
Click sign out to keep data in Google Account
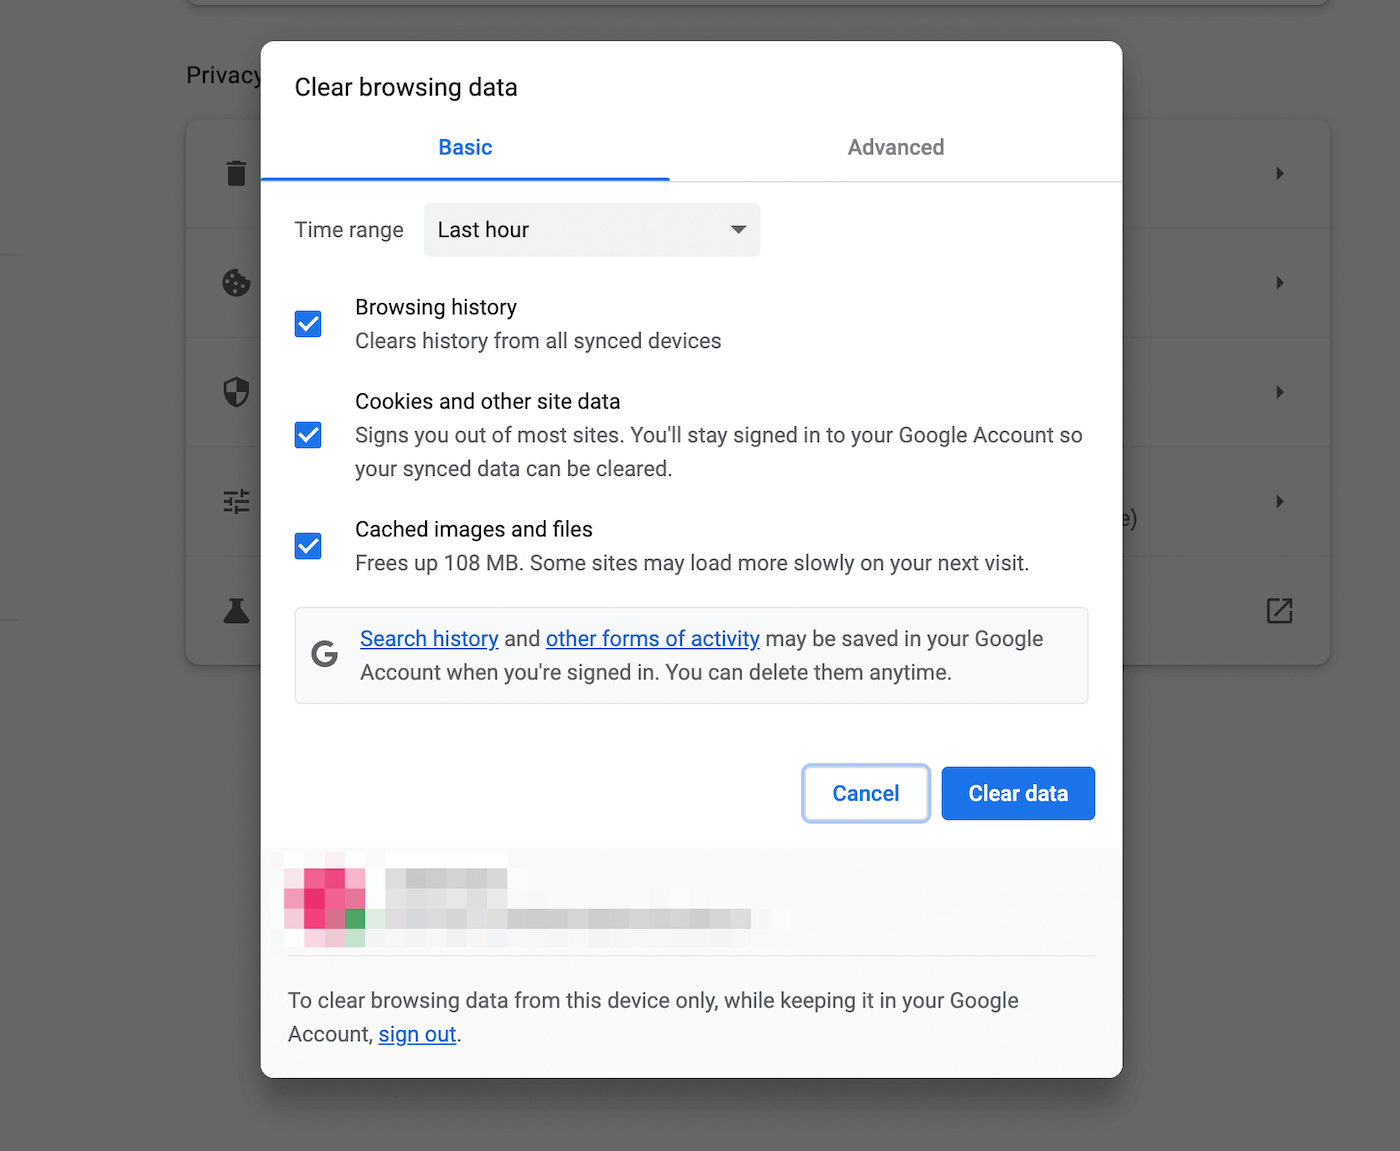tap(417, 1034)
